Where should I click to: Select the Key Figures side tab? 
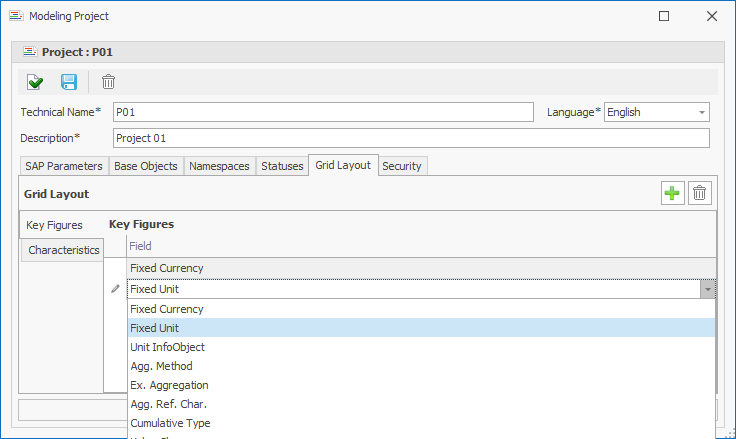pos(54,225)
